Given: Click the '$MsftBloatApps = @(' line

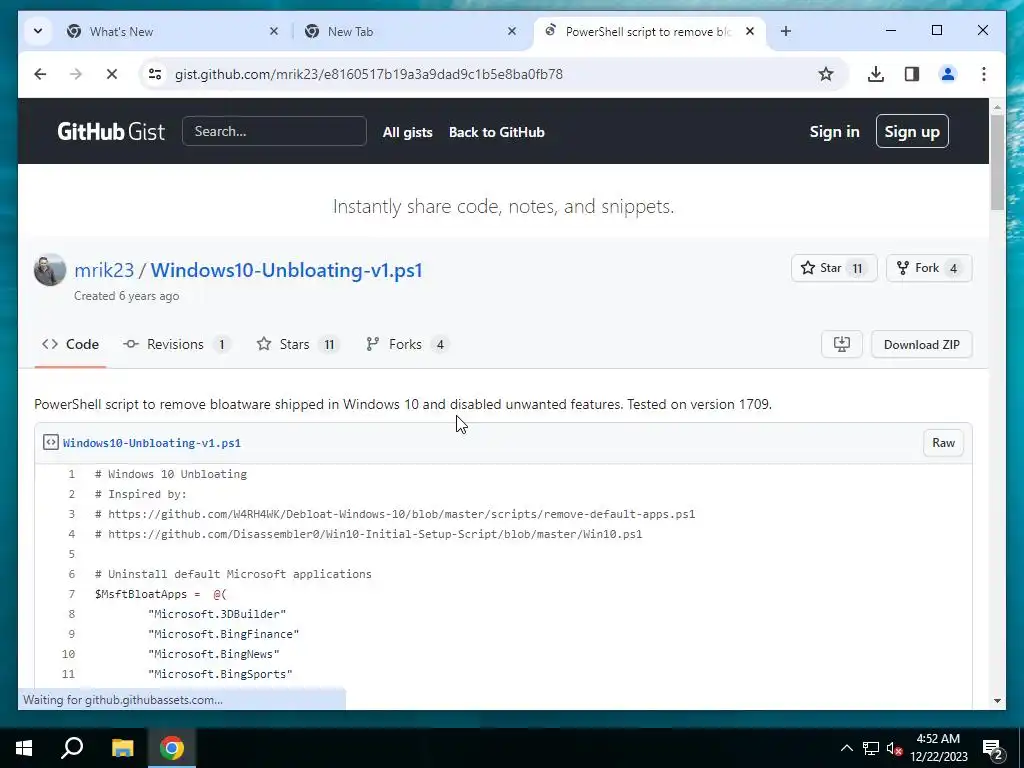Looking at the screenshot, I should (161, 594).
